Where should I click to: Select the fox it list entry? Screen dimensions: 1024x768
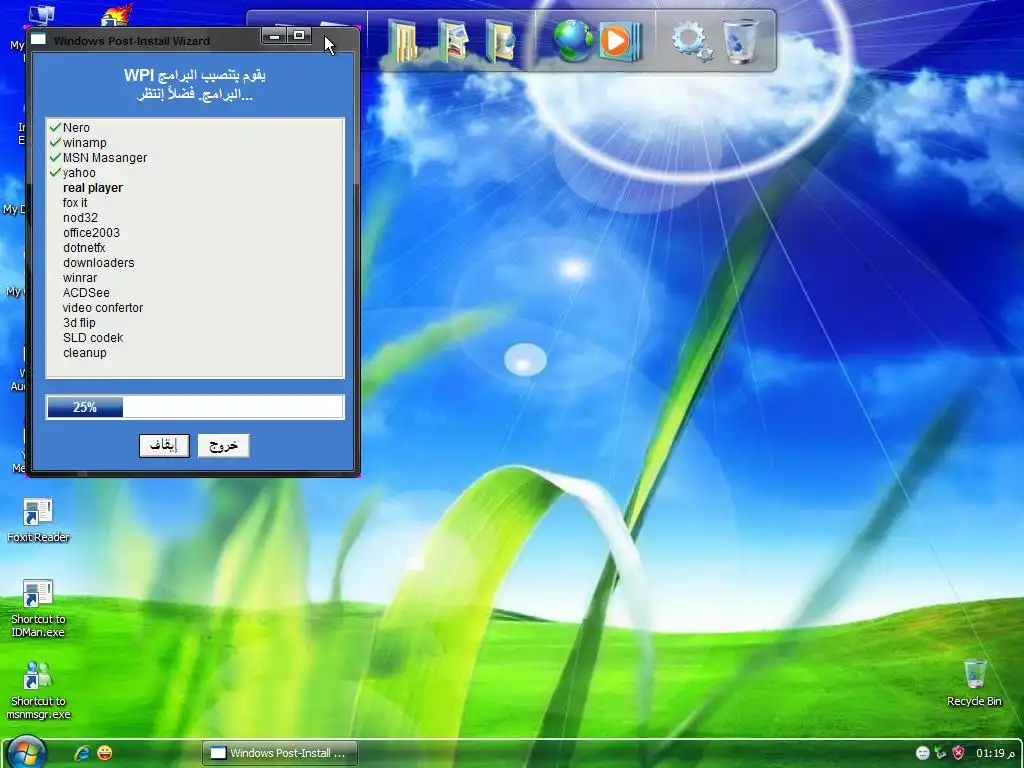point(75,203)
